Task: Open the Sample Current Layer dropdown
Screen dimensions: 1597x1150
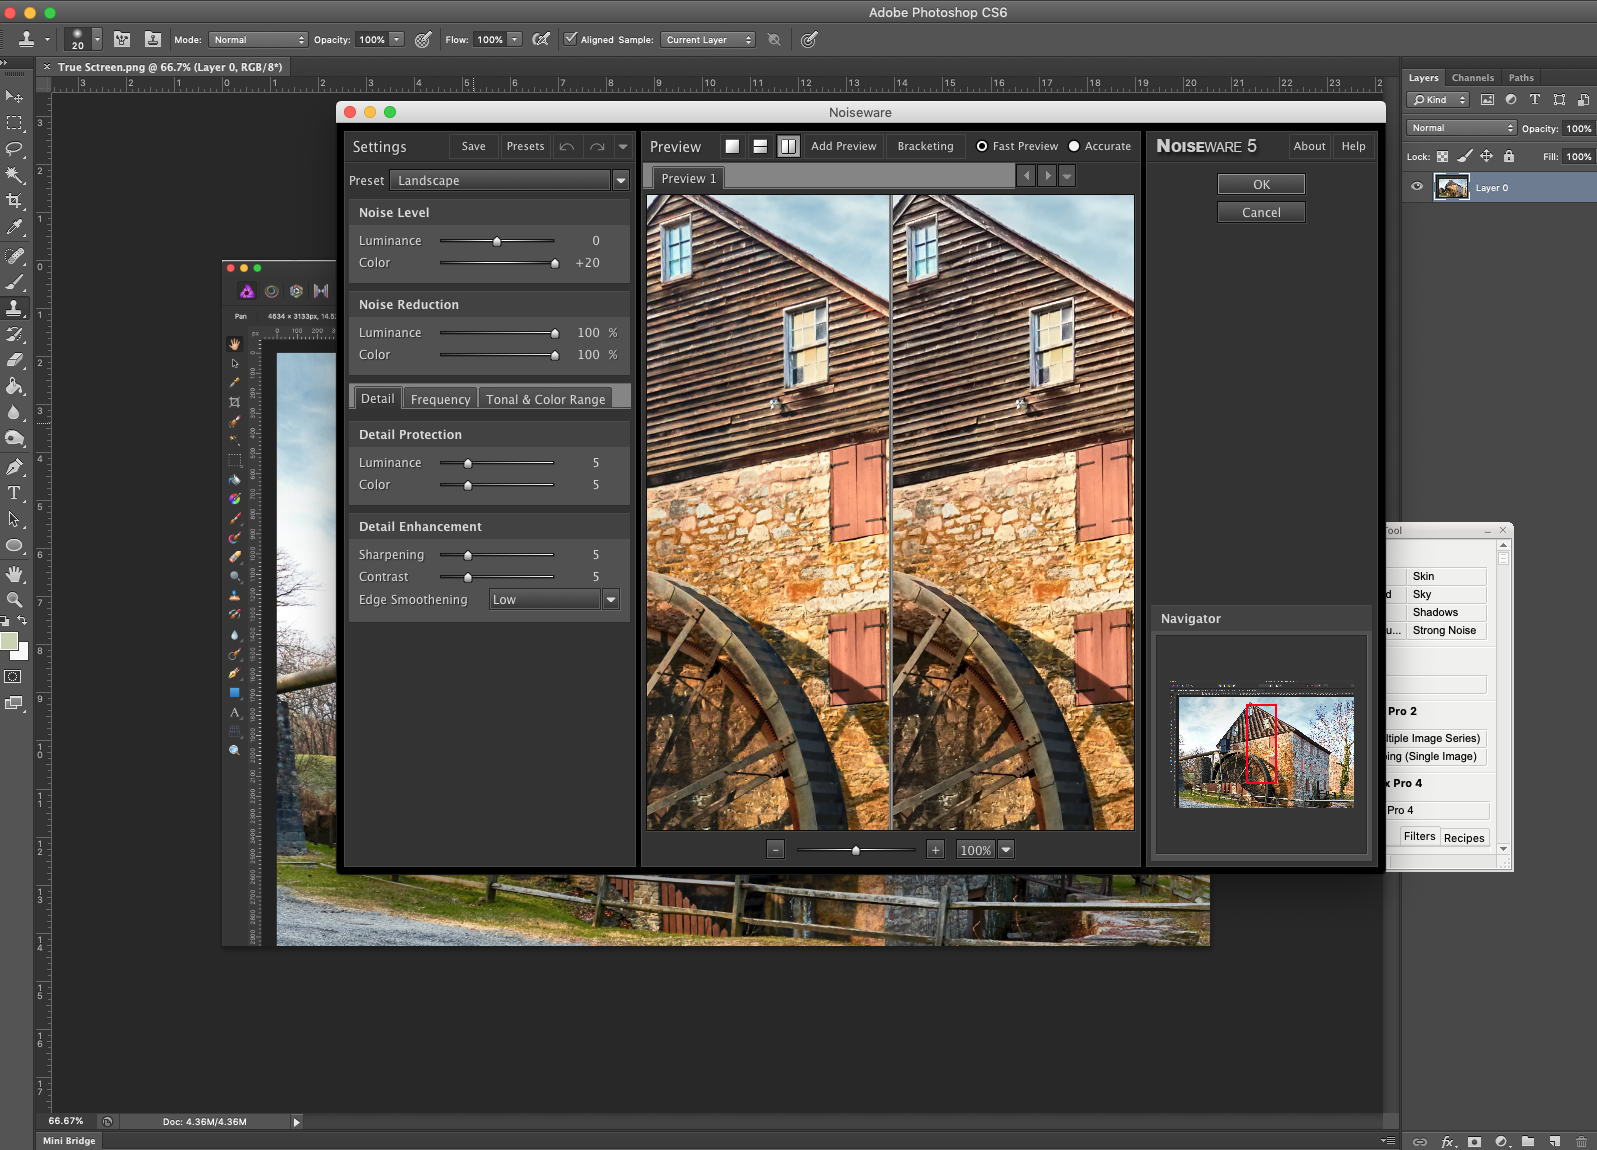Action: coord(708,40)
